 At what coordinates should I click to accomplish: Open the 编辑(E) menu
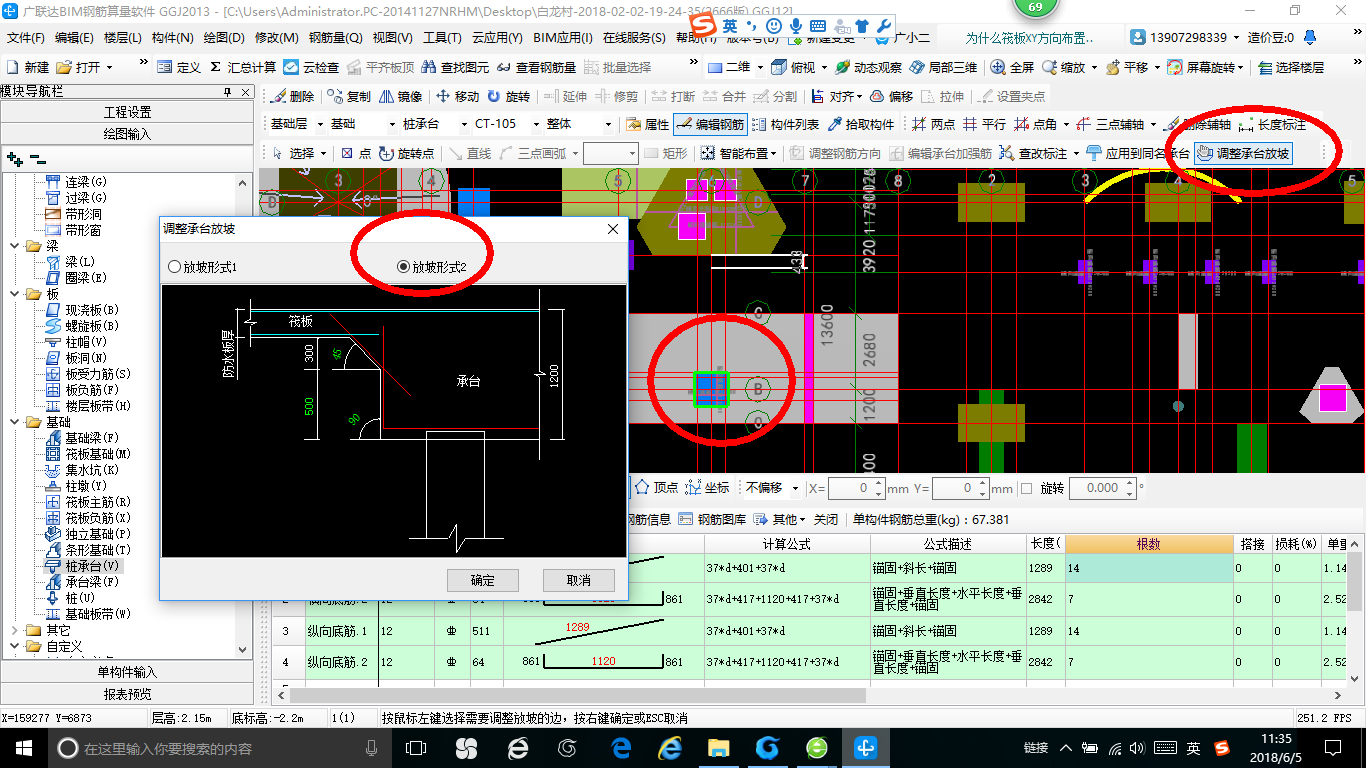point(74,38)
